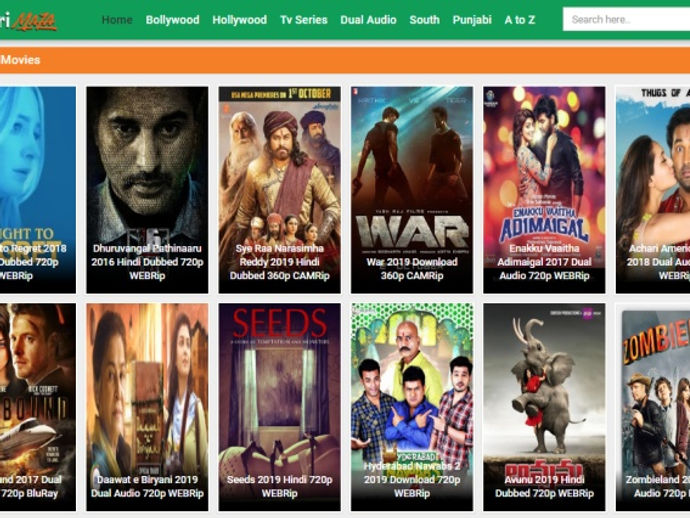Open the Avunu elephant poster
The height and width of the screenshot is (518, 690).
tap(544, 407)
